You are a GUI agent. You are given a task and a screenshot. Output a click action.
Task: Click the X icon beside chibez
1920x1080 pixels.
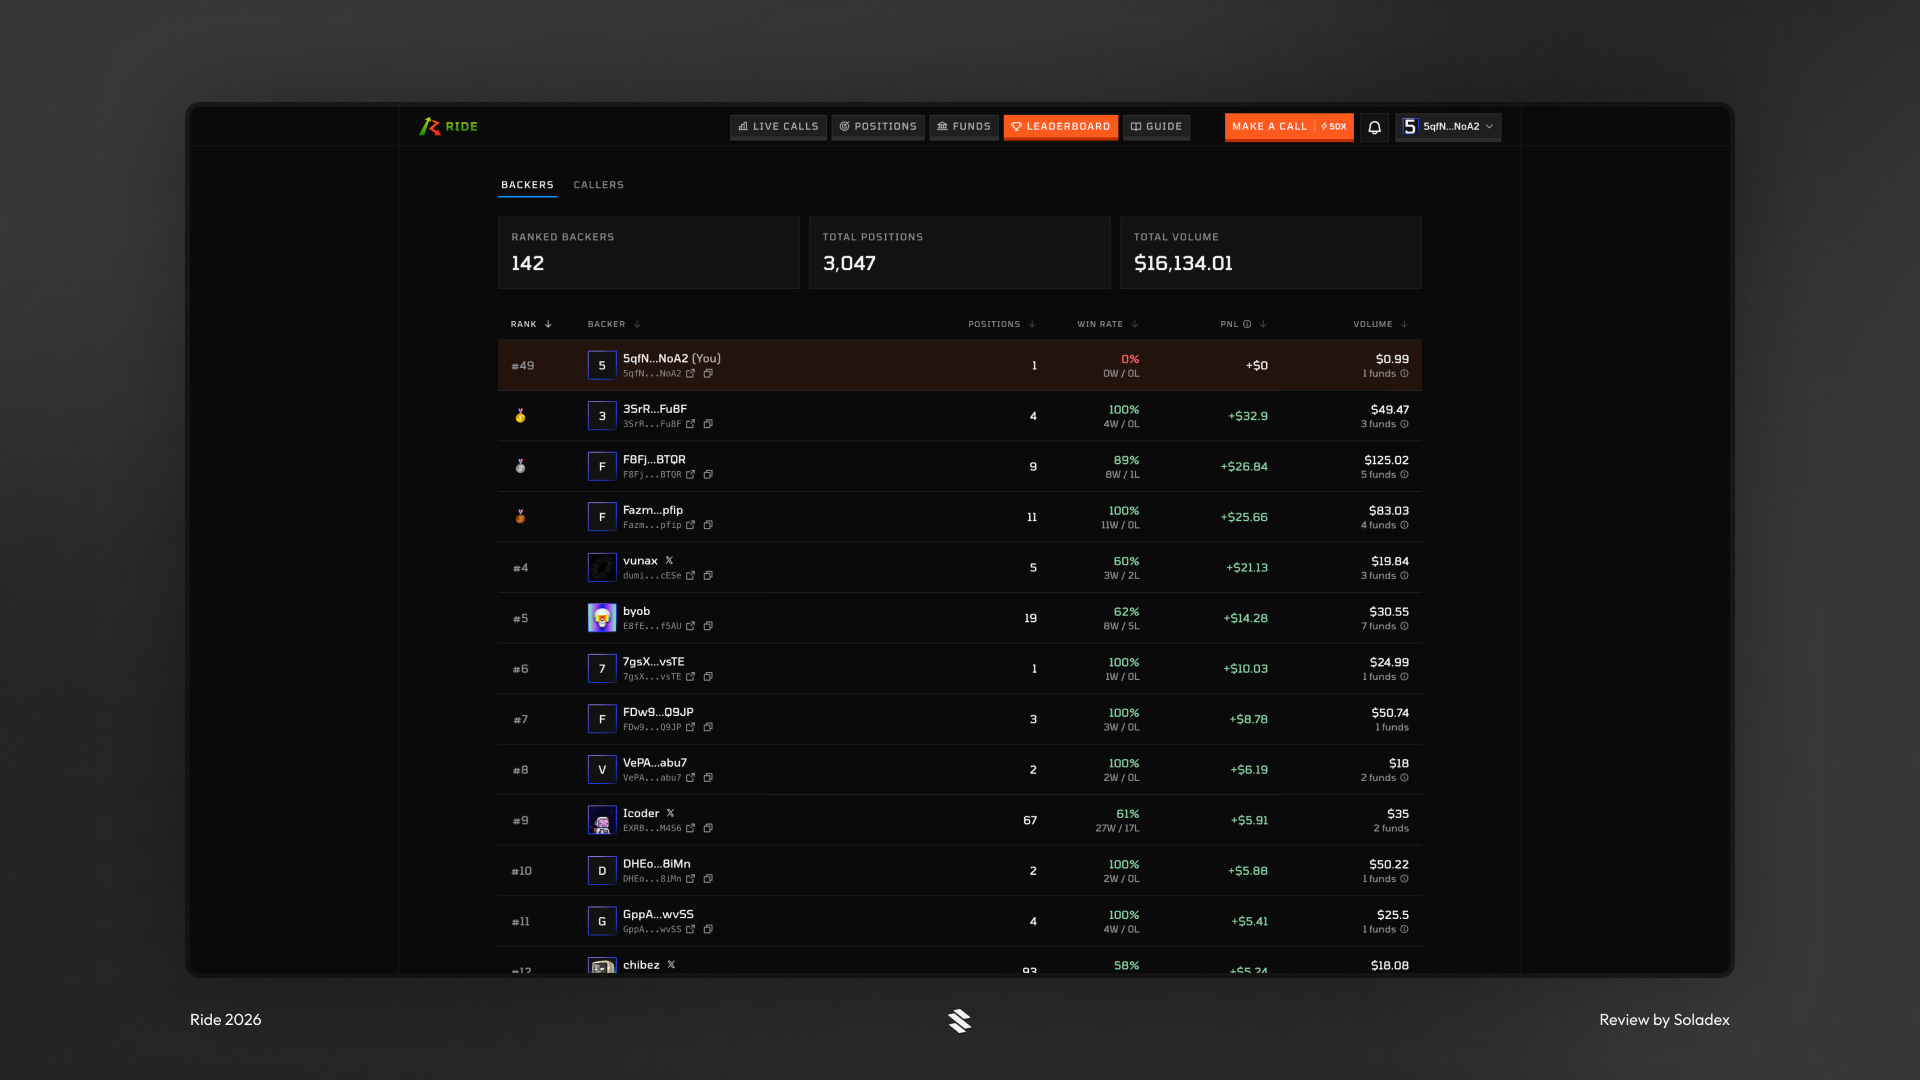[671, 965]
